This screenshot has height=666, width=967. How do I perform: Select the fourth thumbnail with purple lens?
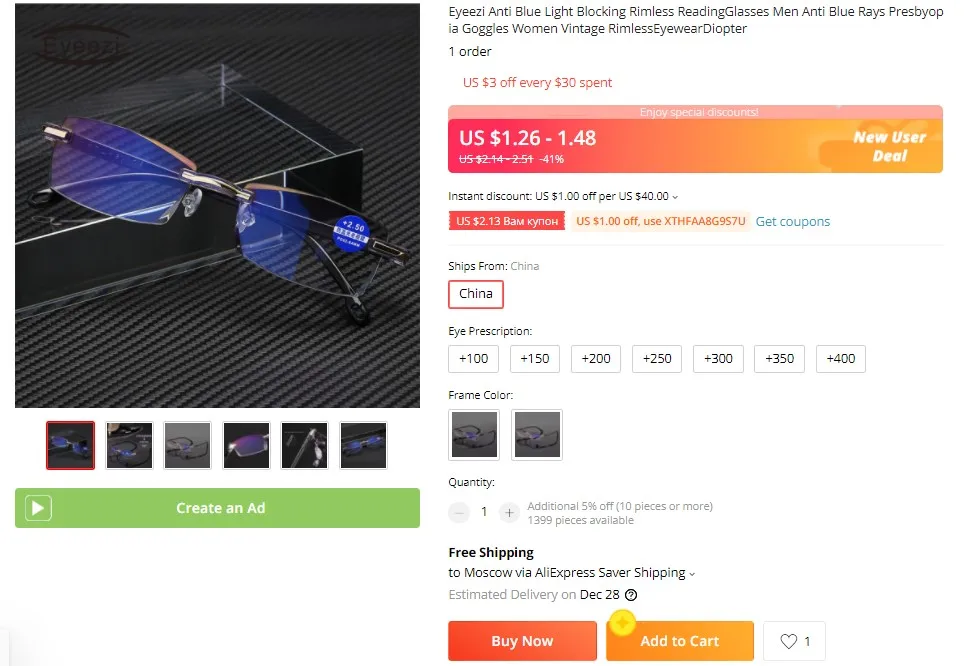[246, 445]
